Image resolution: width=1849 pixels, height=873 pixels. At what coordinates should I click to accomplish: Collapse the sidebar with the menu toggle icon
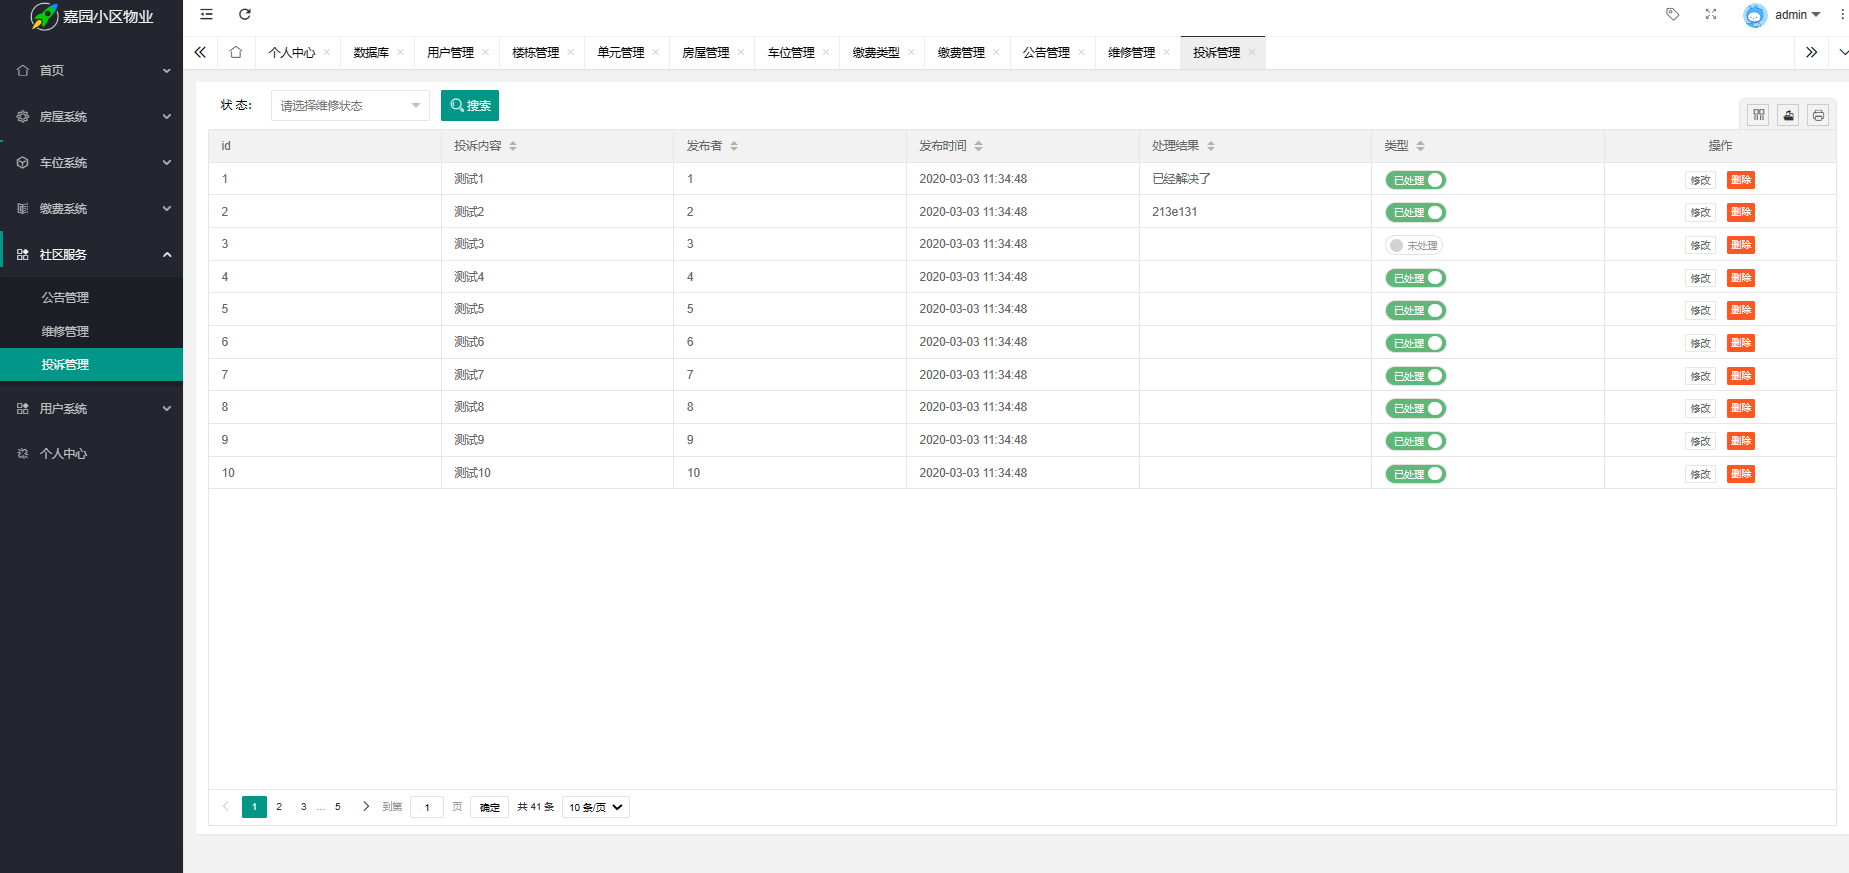(206, 14)
